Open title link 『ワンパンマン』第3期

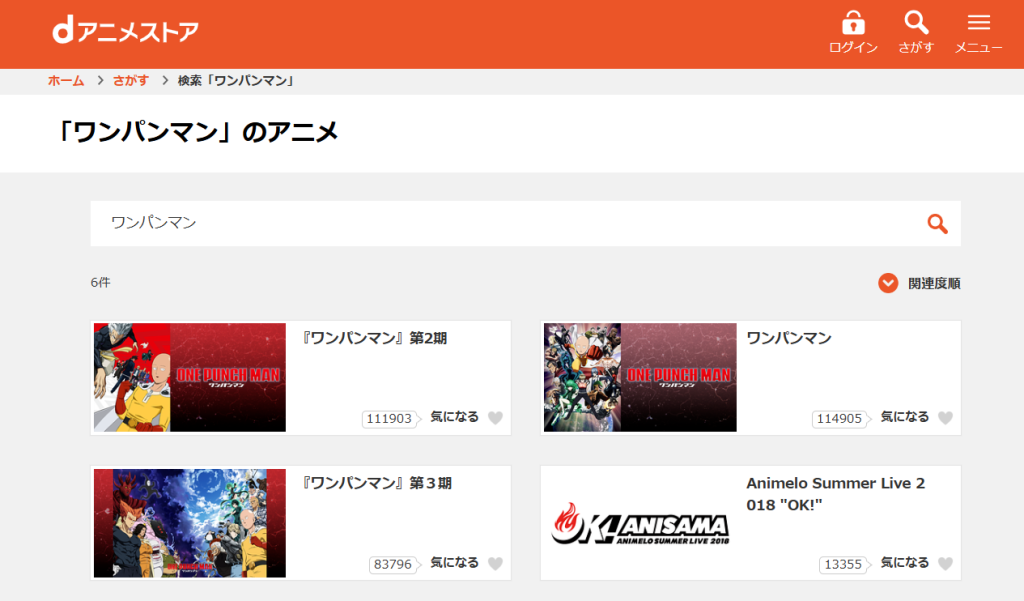[x=377, y=483]
